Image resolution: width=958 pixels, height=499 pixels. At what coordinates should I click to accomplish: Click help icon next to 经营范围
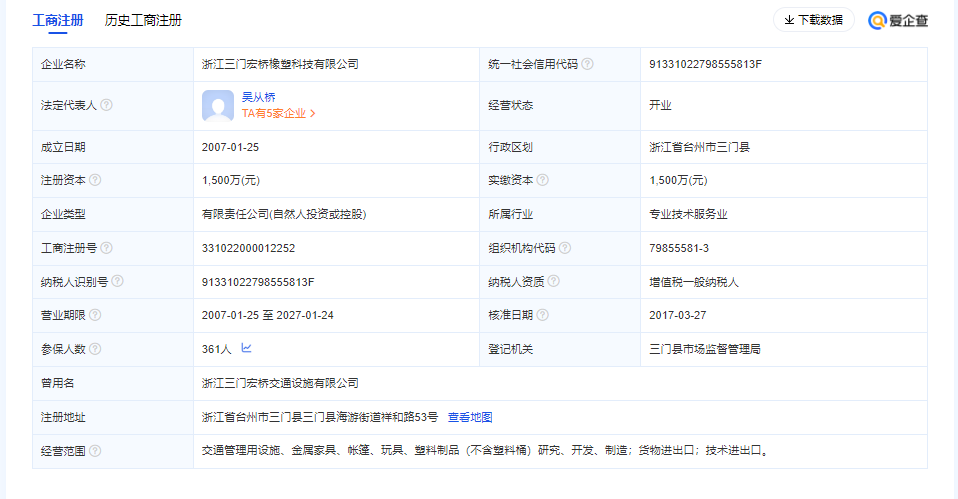tap(95, 451)
